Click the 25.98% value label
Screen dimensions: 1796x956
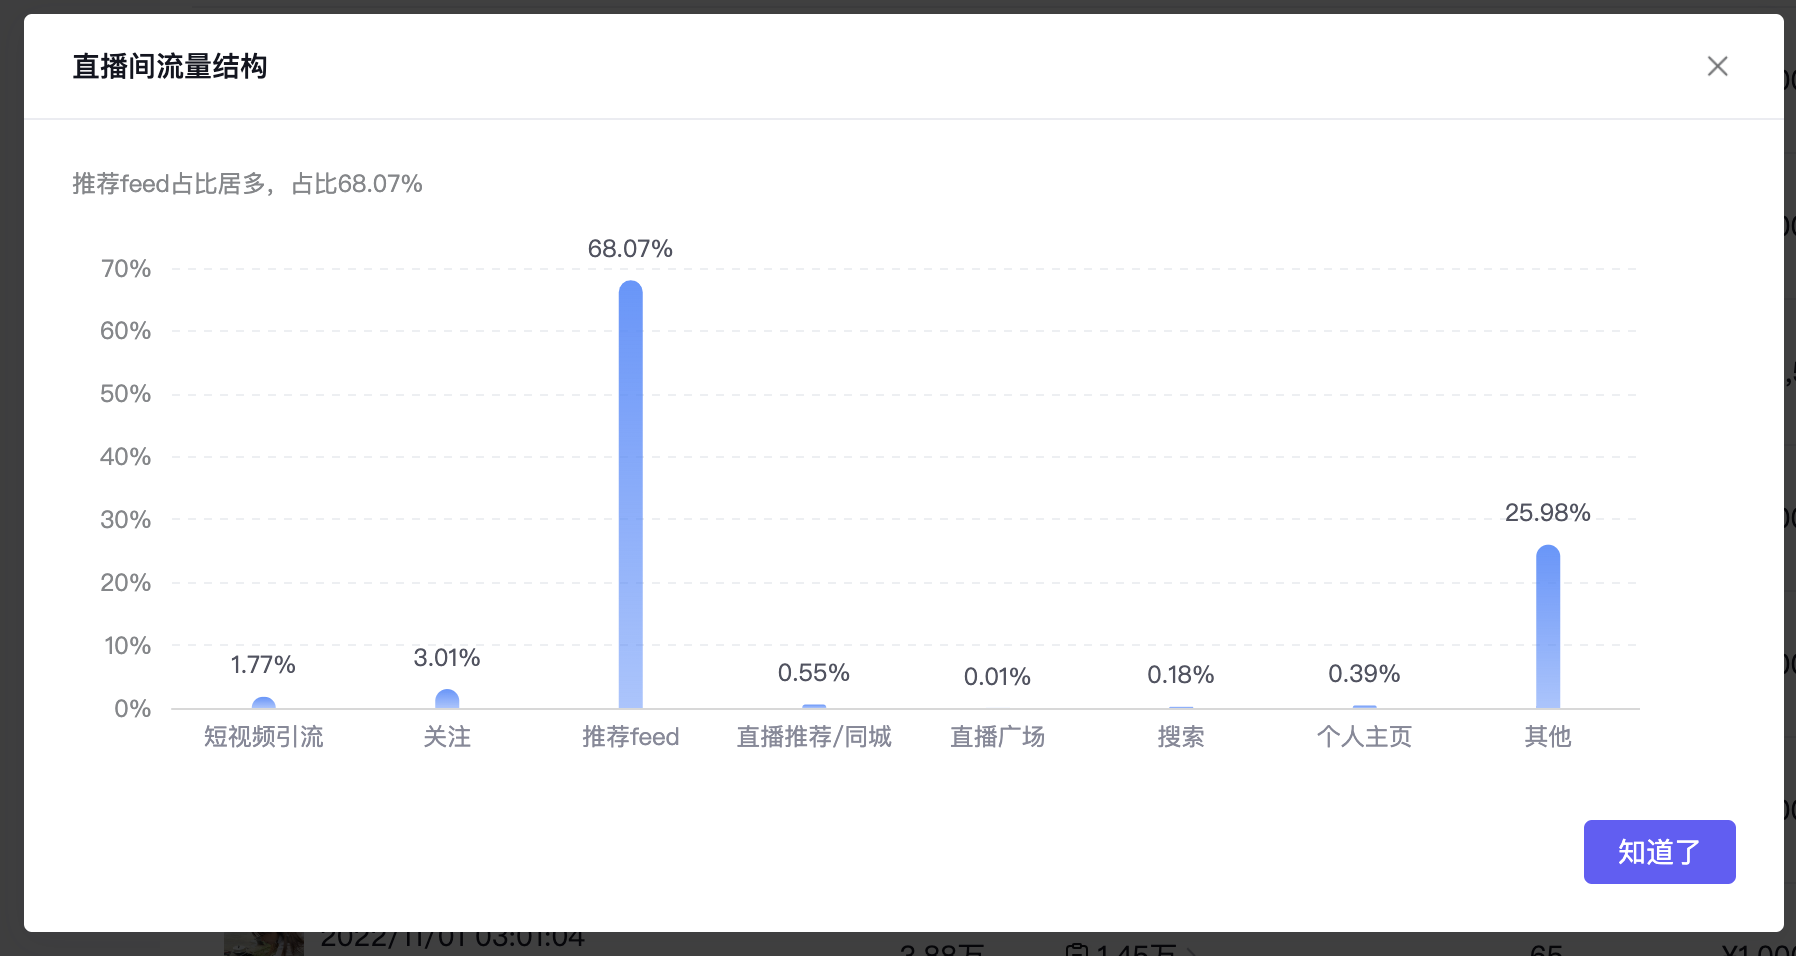click(x=1547, y=513)
